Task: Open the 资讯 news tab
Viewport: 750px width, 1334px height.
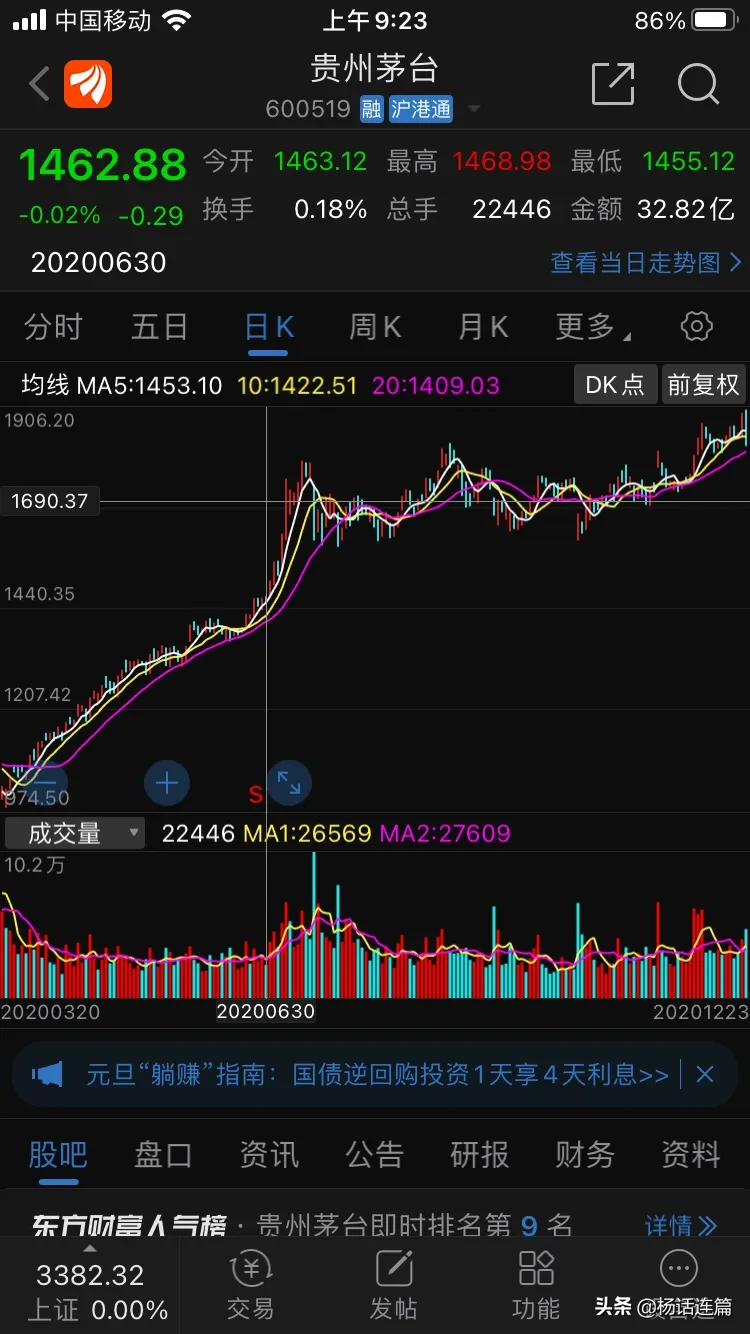Action: (x=269, y=1155)
